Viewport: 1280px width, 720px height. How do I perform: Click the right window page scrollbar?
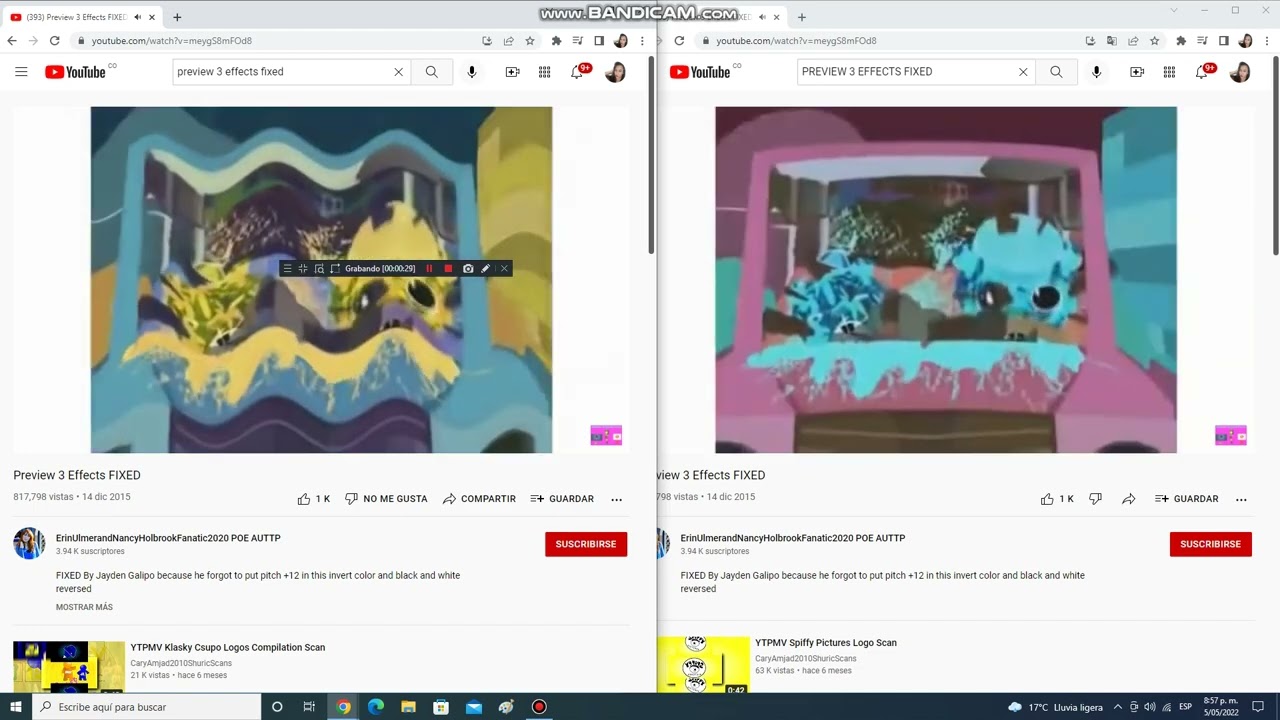point(1275,158)
